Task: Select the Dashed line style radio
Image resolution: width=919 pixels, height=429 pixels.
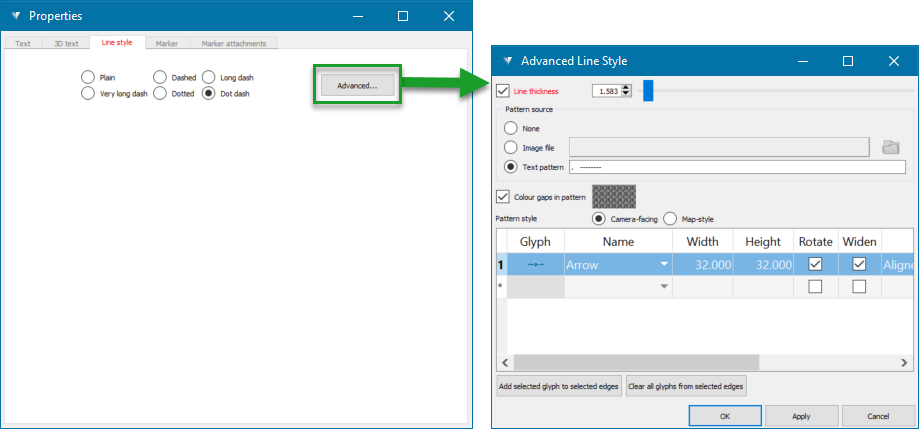Action: 160,77
